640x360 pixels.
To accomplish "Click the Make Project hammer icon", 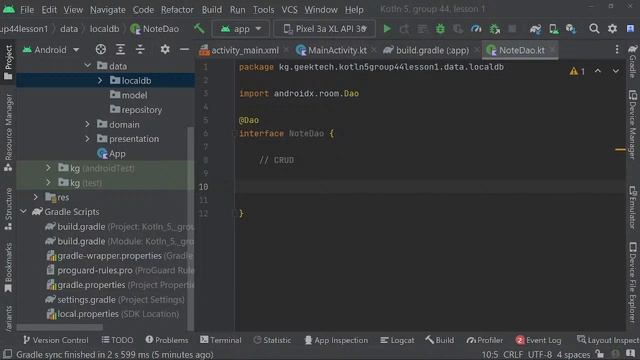I will 199,29.
